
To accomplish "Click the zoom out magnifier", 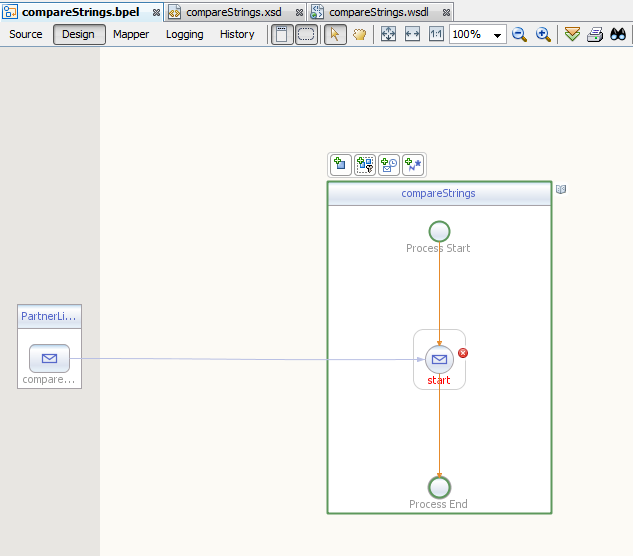I will coord(520,34).
